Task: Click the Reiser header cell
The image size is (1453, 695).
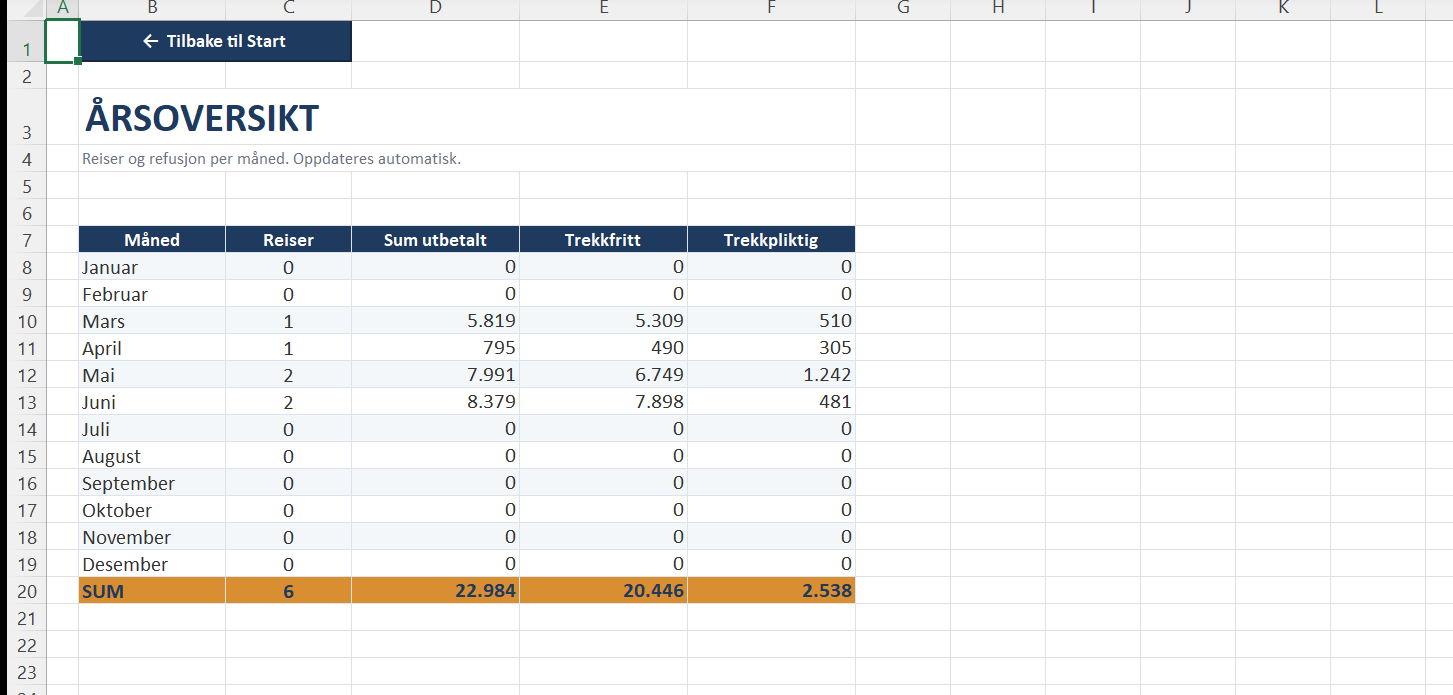Action: click(288, 240)
